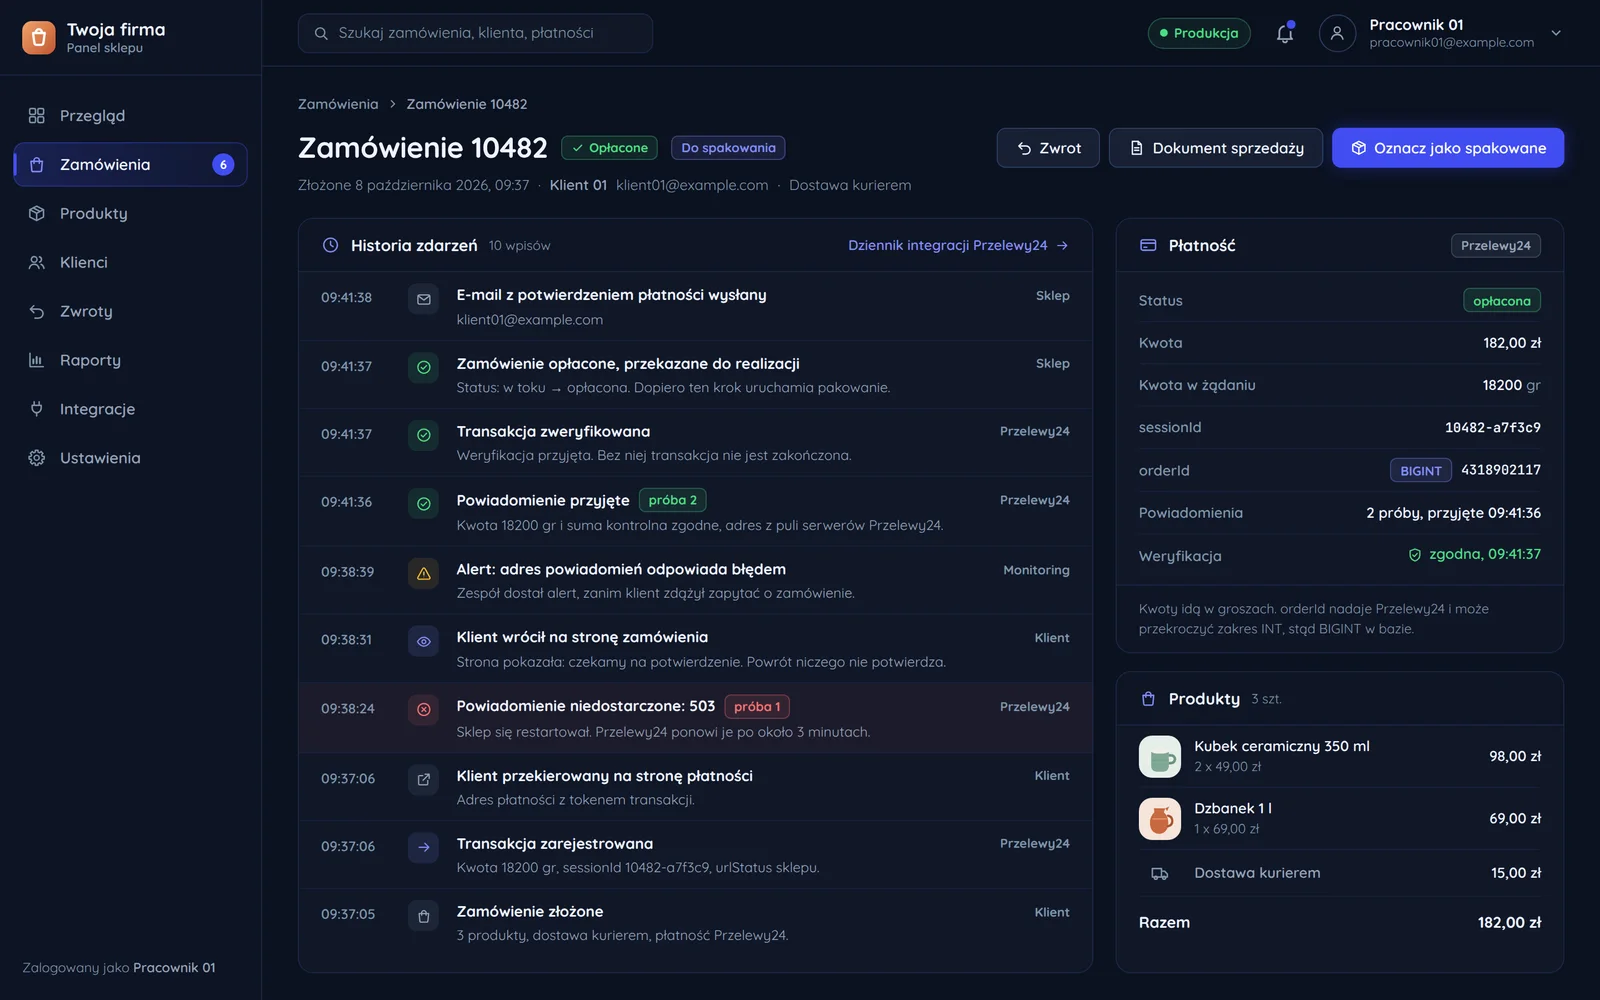Open Ustawienia in the sidebar
Image resolution: width=1600 pixels, height=1000 pixels.
pyautogui.click(x=130, y=458)
